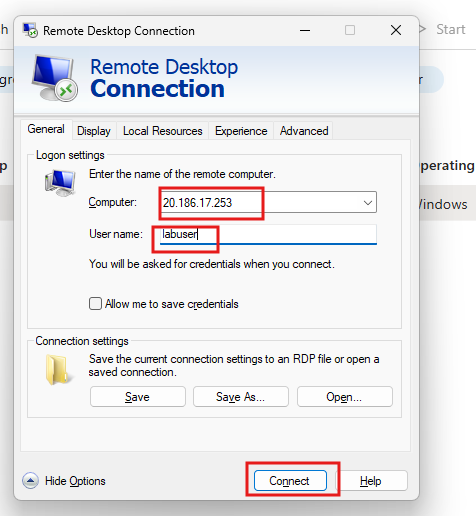
Task: Click the Save As... button
Action: (x=241, y=397)
